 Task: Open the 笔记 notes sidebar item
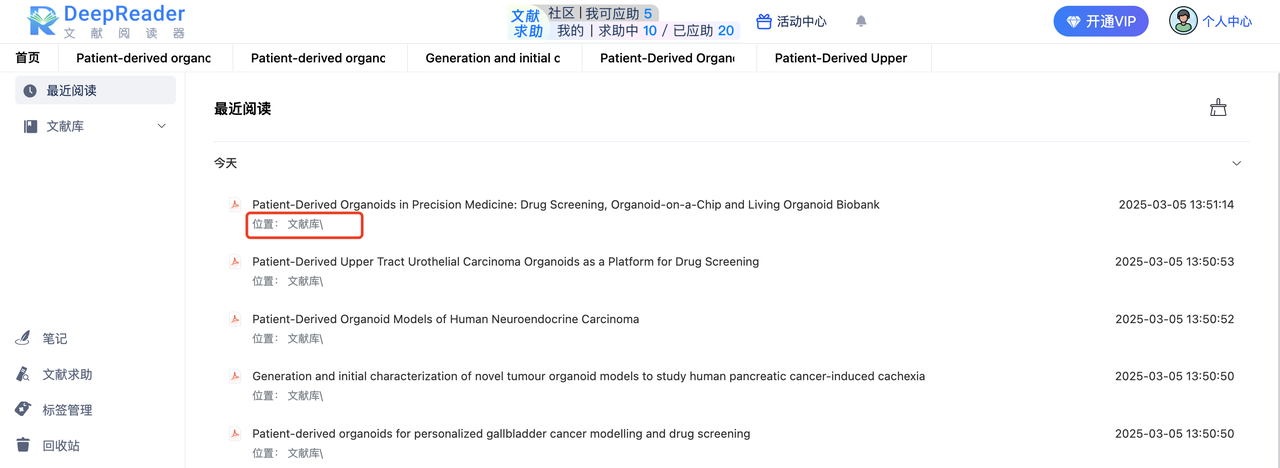(x=55, y=339)
